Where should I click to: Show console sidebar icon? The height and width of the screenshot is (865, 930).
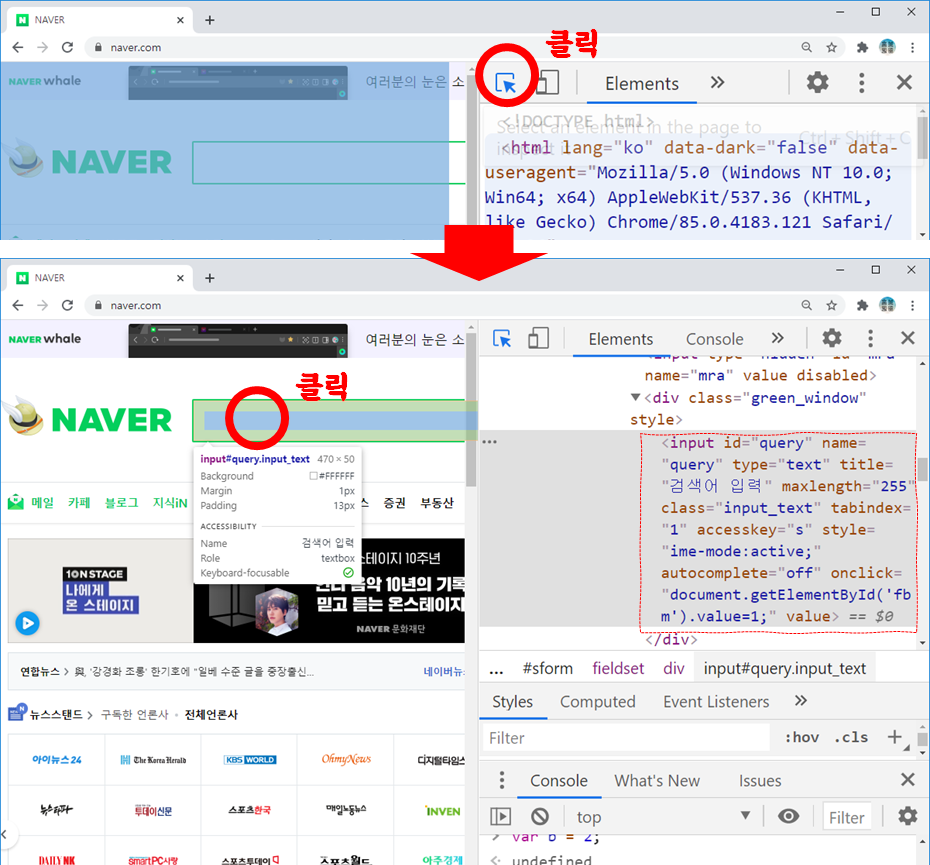click(x=501, y=817)
